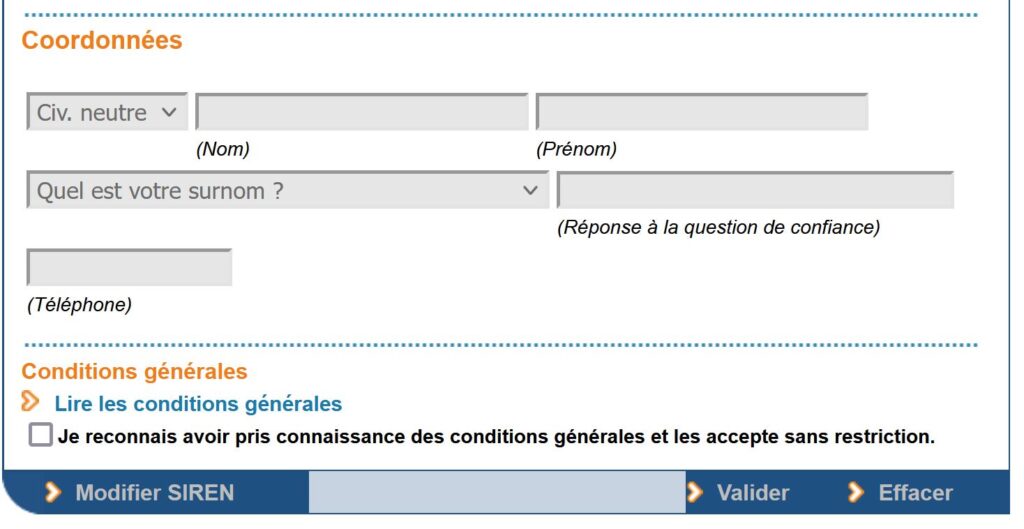This screenshot has height=529, width=1024.
Task: Click the chevron on the Civ. neutre selector
Action: (168, 113)
